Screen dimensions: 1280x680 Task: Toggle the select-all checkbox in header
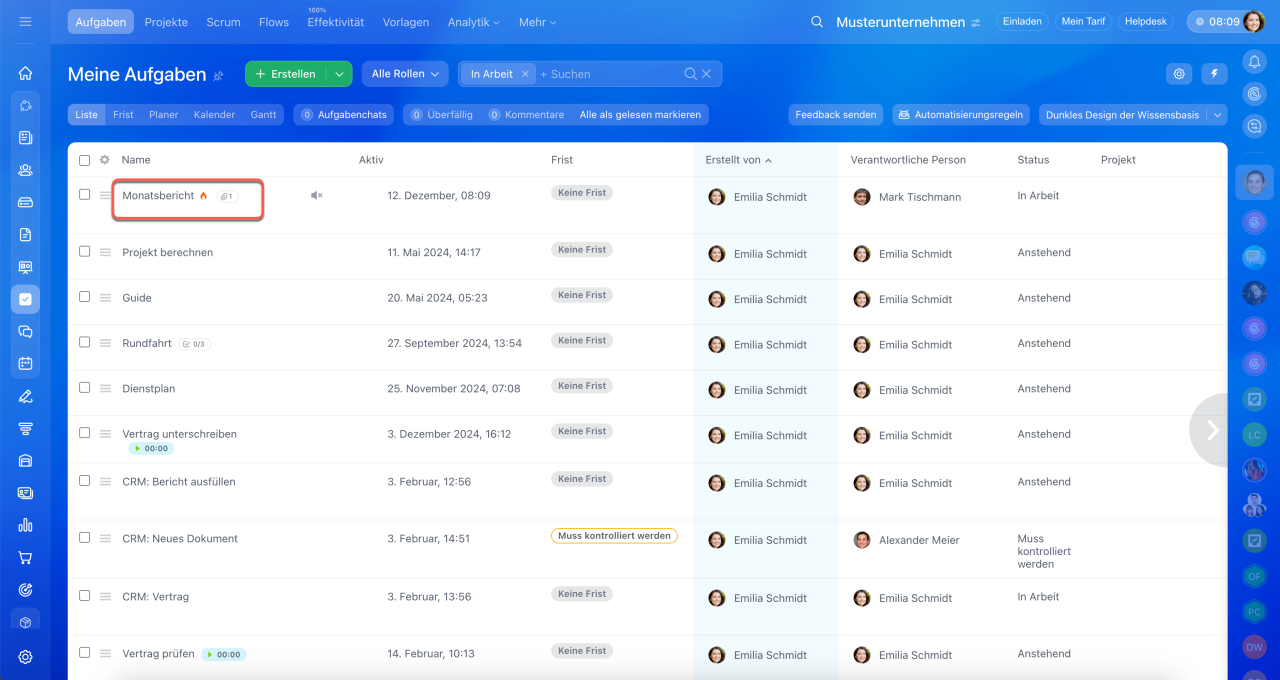(85, 160)
